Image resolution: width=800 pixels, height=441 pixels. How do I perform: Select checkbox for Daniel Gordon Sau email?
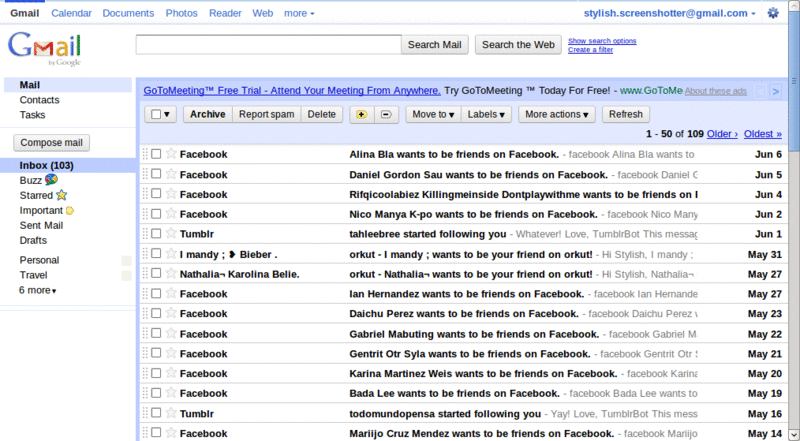click(156, 174)
